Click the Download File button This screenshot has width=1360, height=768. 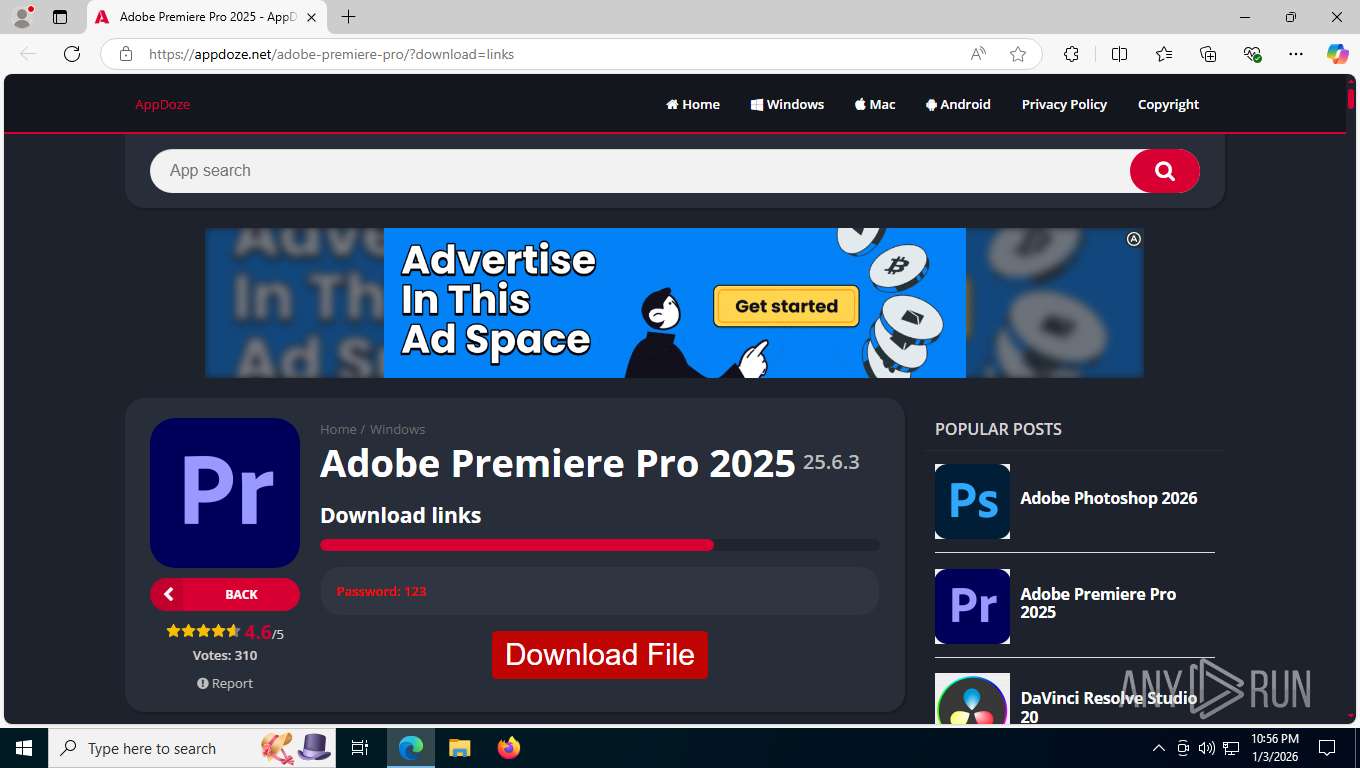(600, 655)
